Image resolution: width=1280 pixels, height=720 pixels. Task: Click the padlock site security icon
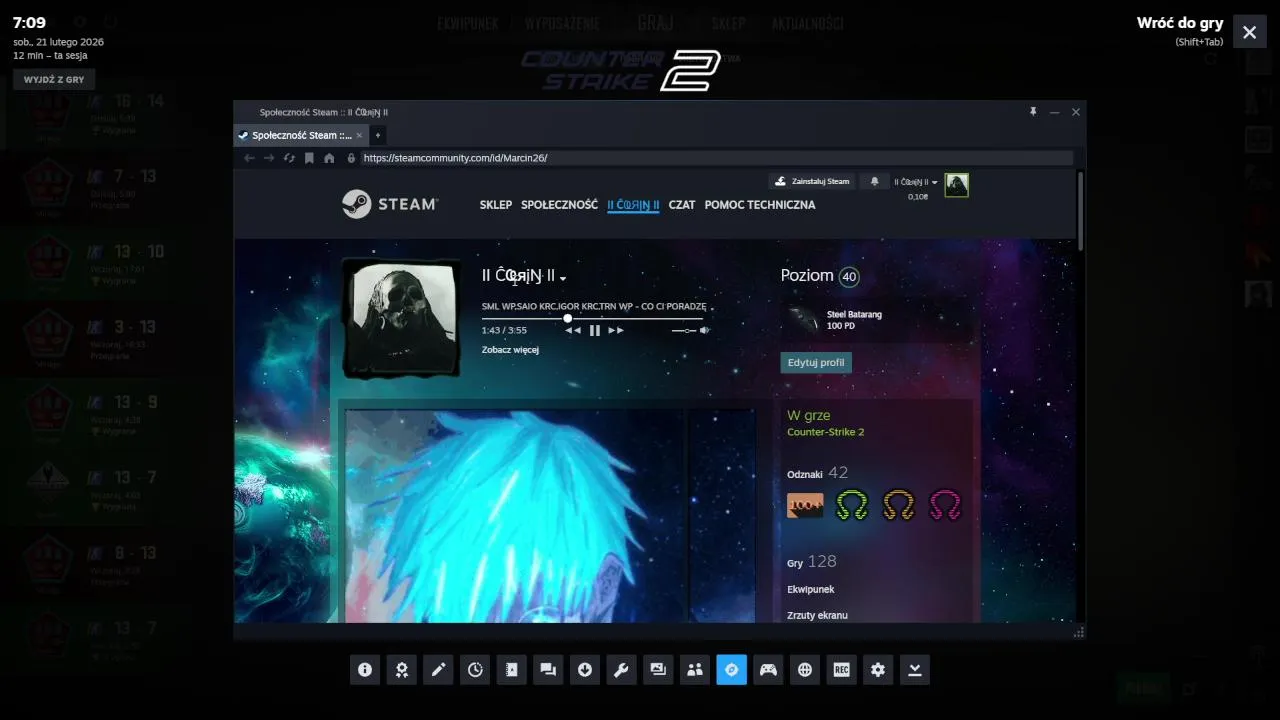[x=351, y=158]
